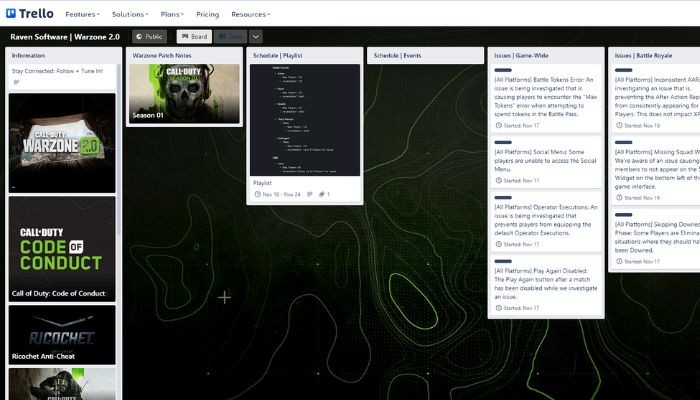The image size is (700, 400).
Task: Open the Features menu
Action: (82, 14)
